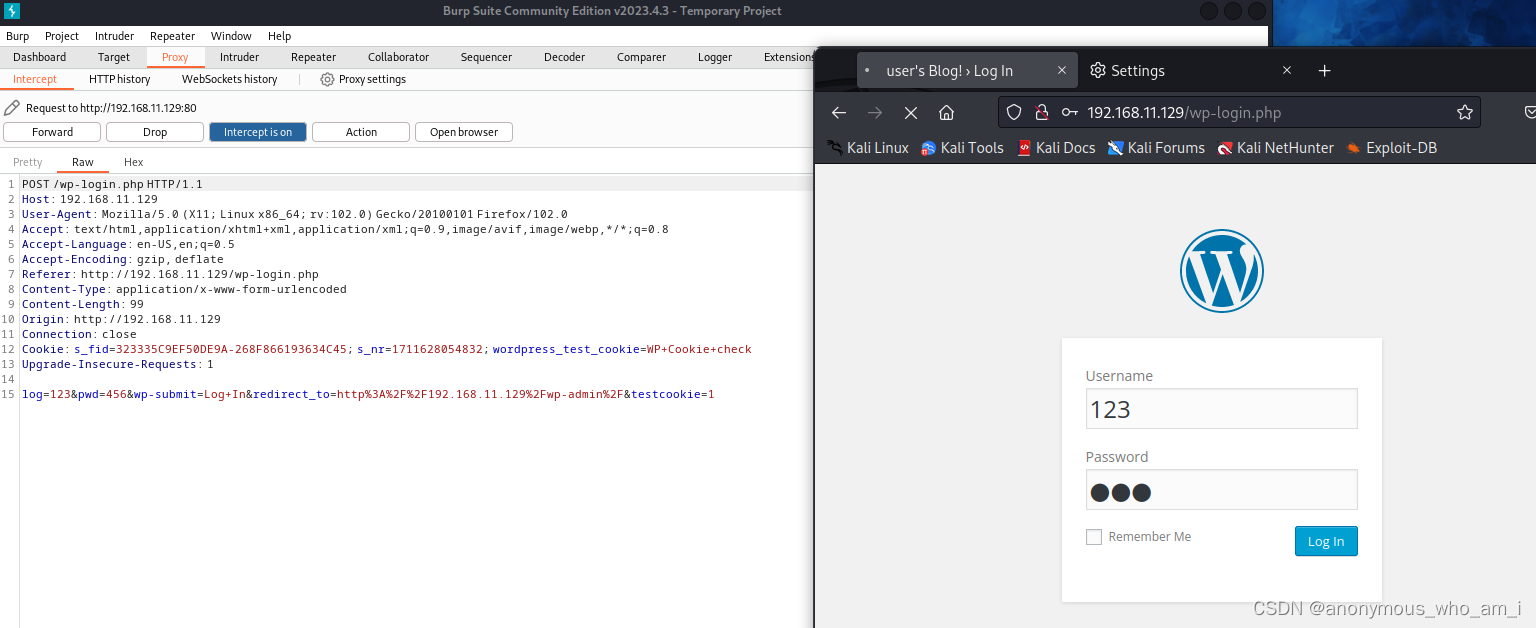1536x628 pixels.
Task: Click the insecure connection padlock icon
Action: [1041, 113]
